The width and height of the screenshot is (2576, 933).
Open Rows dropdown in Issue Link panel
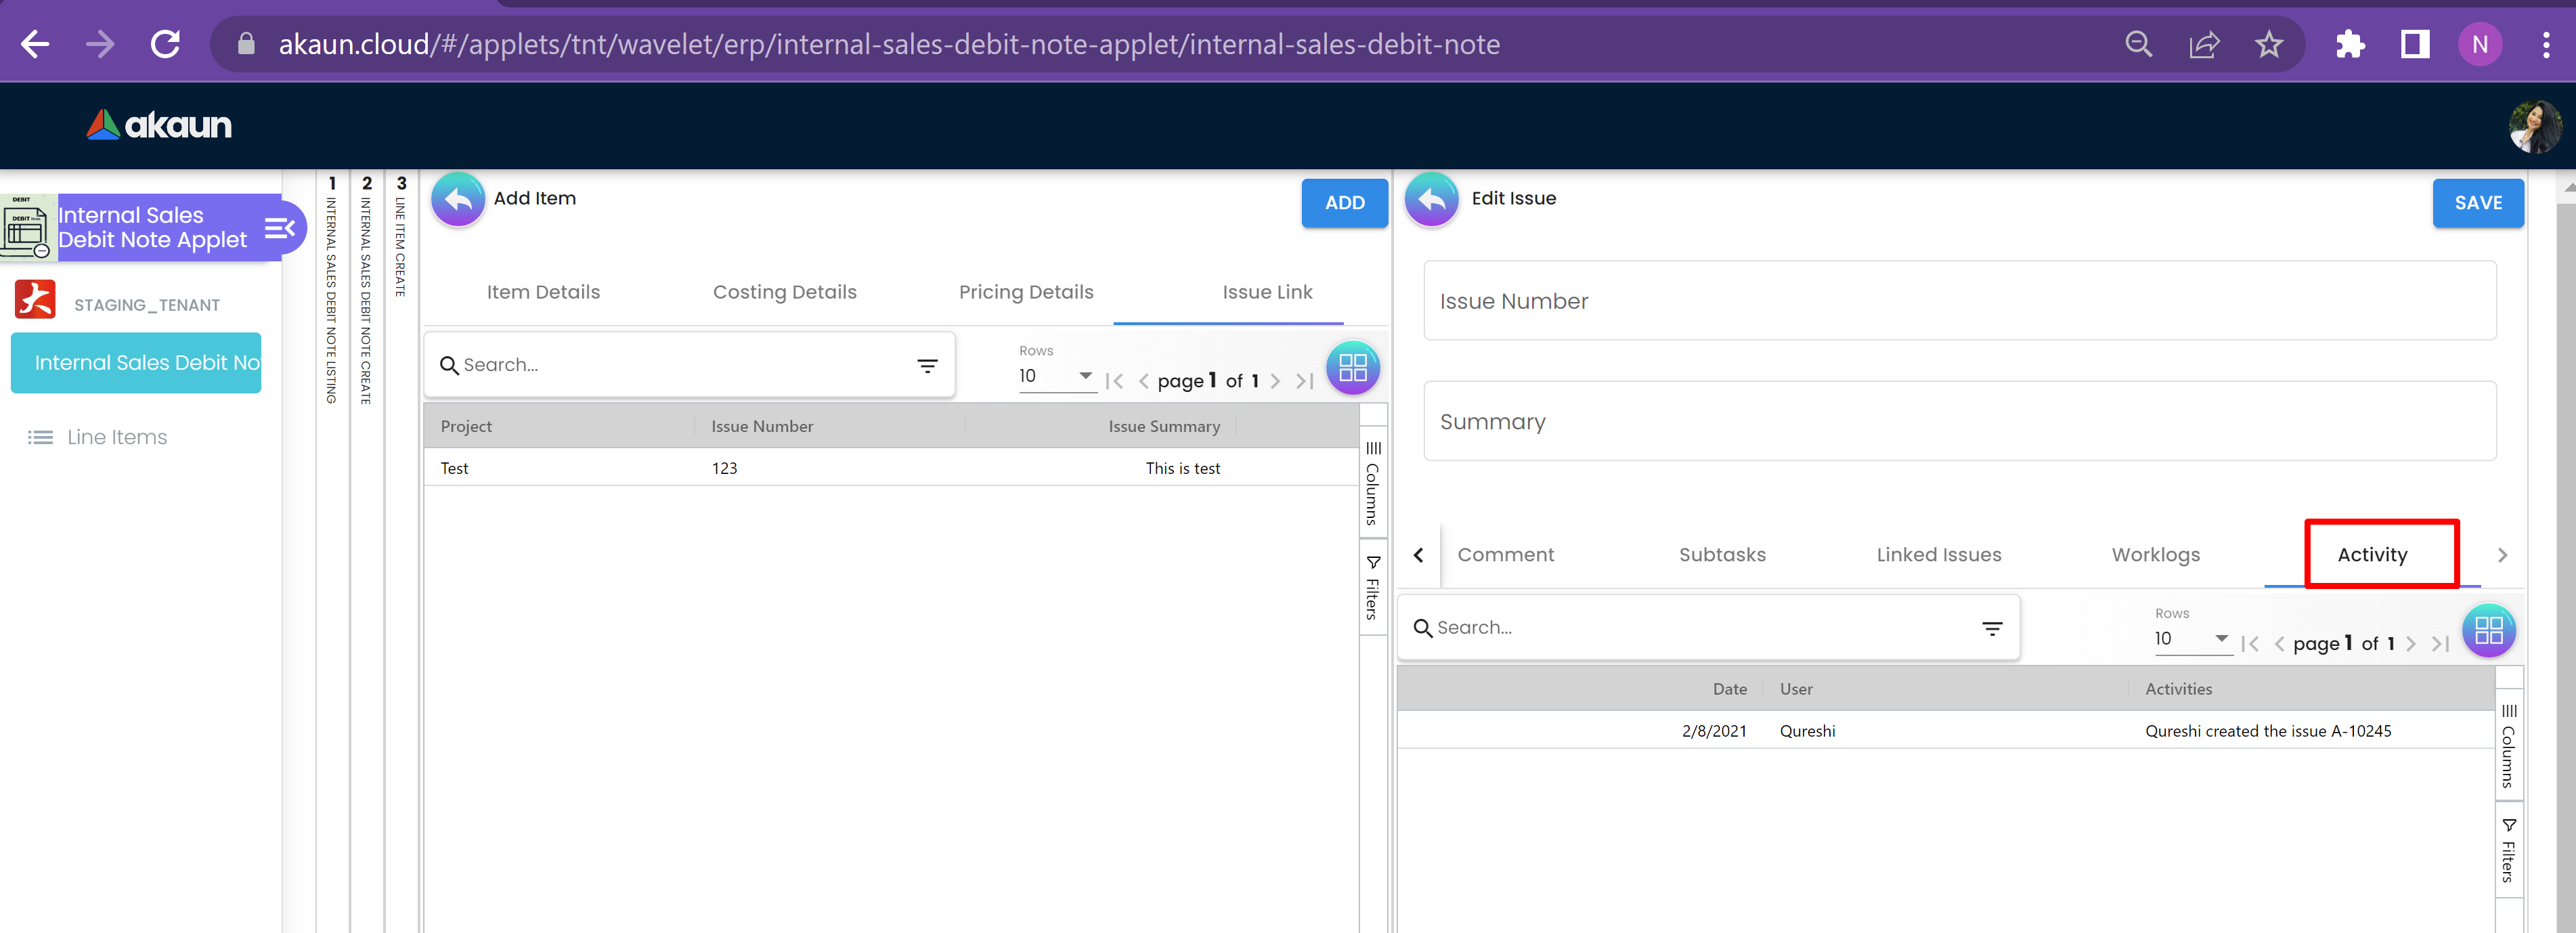tap(1056, 377)
